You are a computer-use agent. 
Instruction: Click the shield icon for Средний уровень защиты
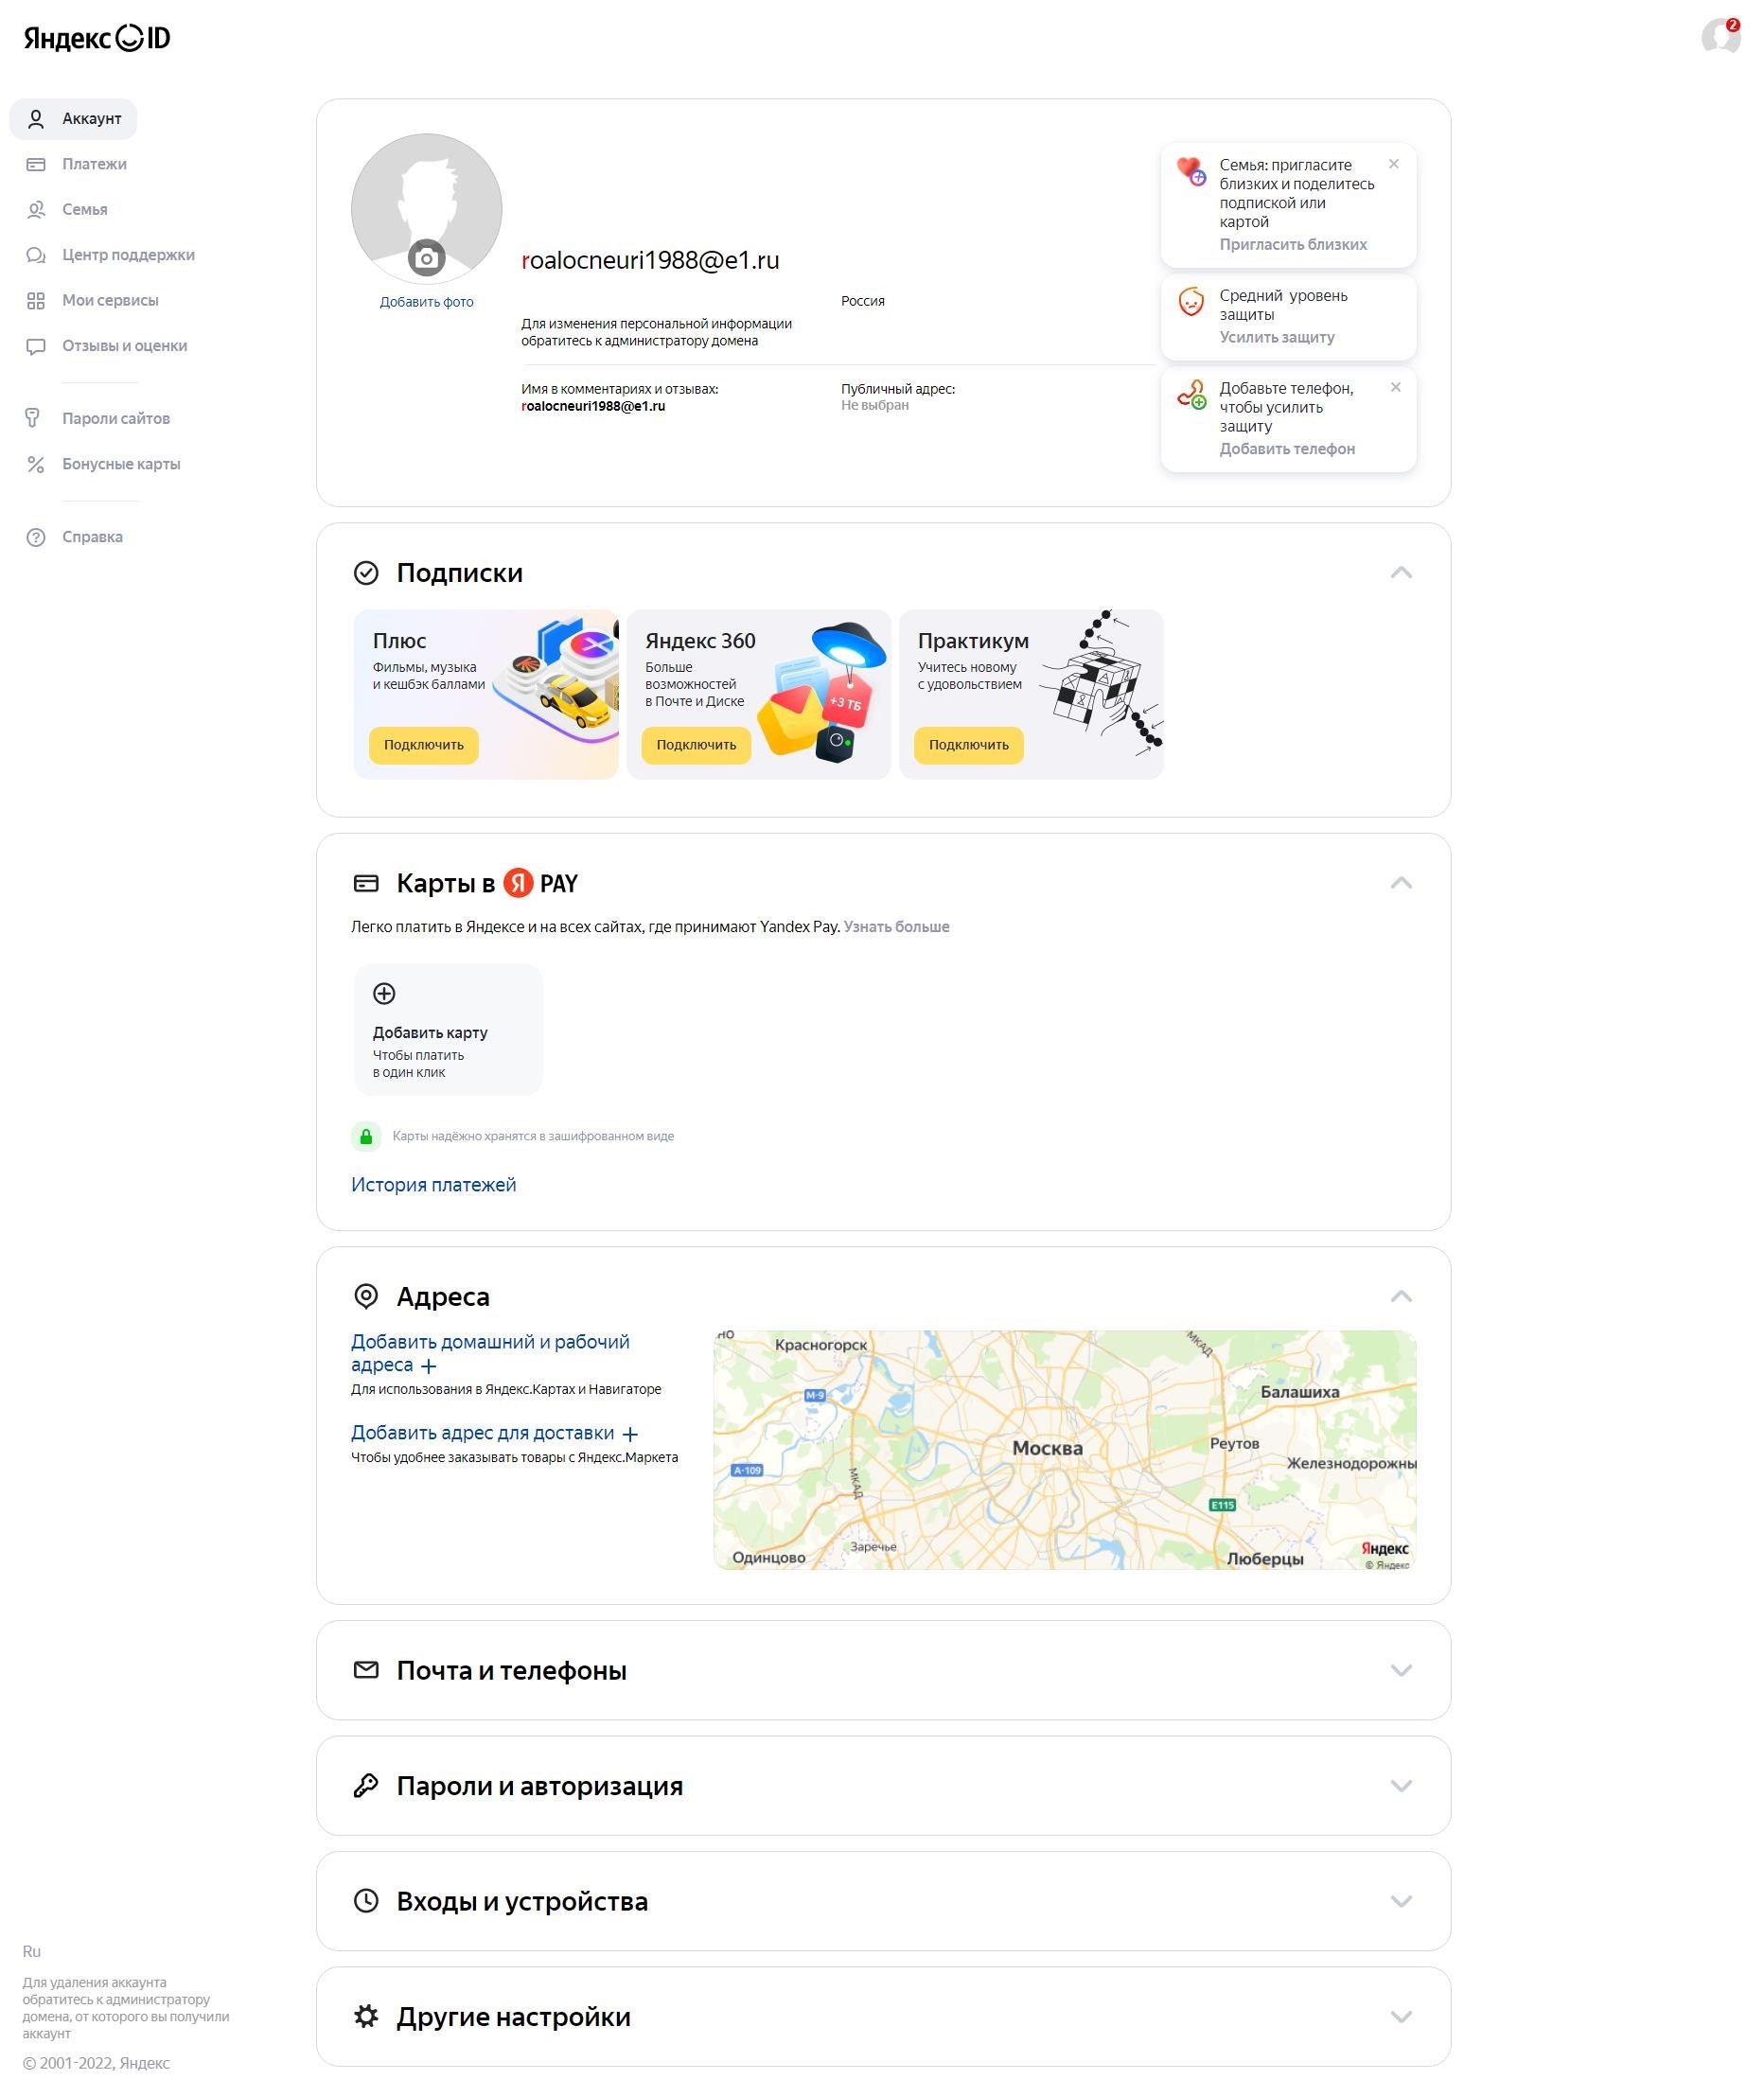pyautogui.click(x=1190, y=302)
